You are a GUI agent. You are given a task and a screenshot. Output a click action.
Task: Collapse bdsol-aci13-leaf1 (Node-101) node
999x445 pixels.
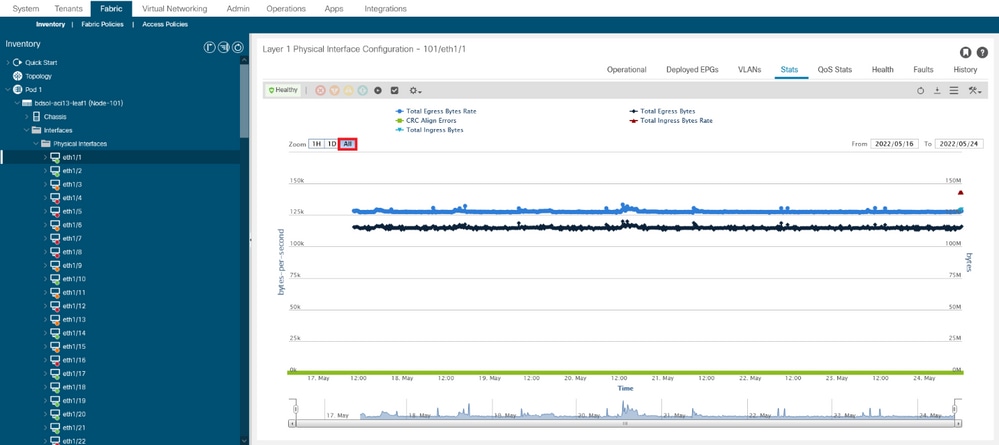(x=17, y=103)
